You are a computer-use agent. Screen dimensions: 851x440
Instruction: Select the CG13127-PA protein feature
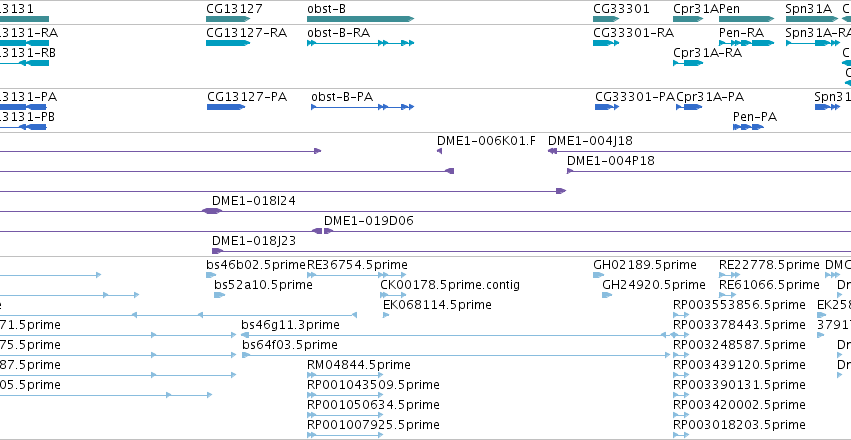pyautogui.click(x=226, y=107)
